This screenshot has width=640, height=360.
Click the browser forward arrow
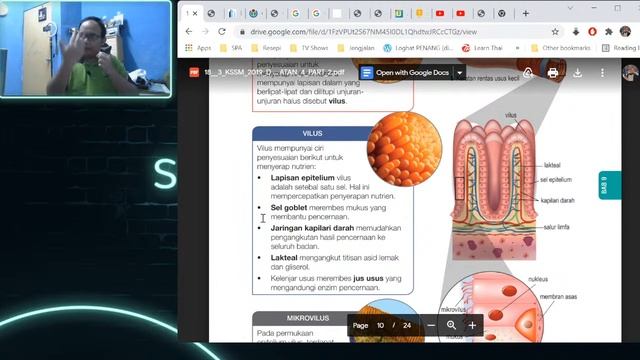205,31
